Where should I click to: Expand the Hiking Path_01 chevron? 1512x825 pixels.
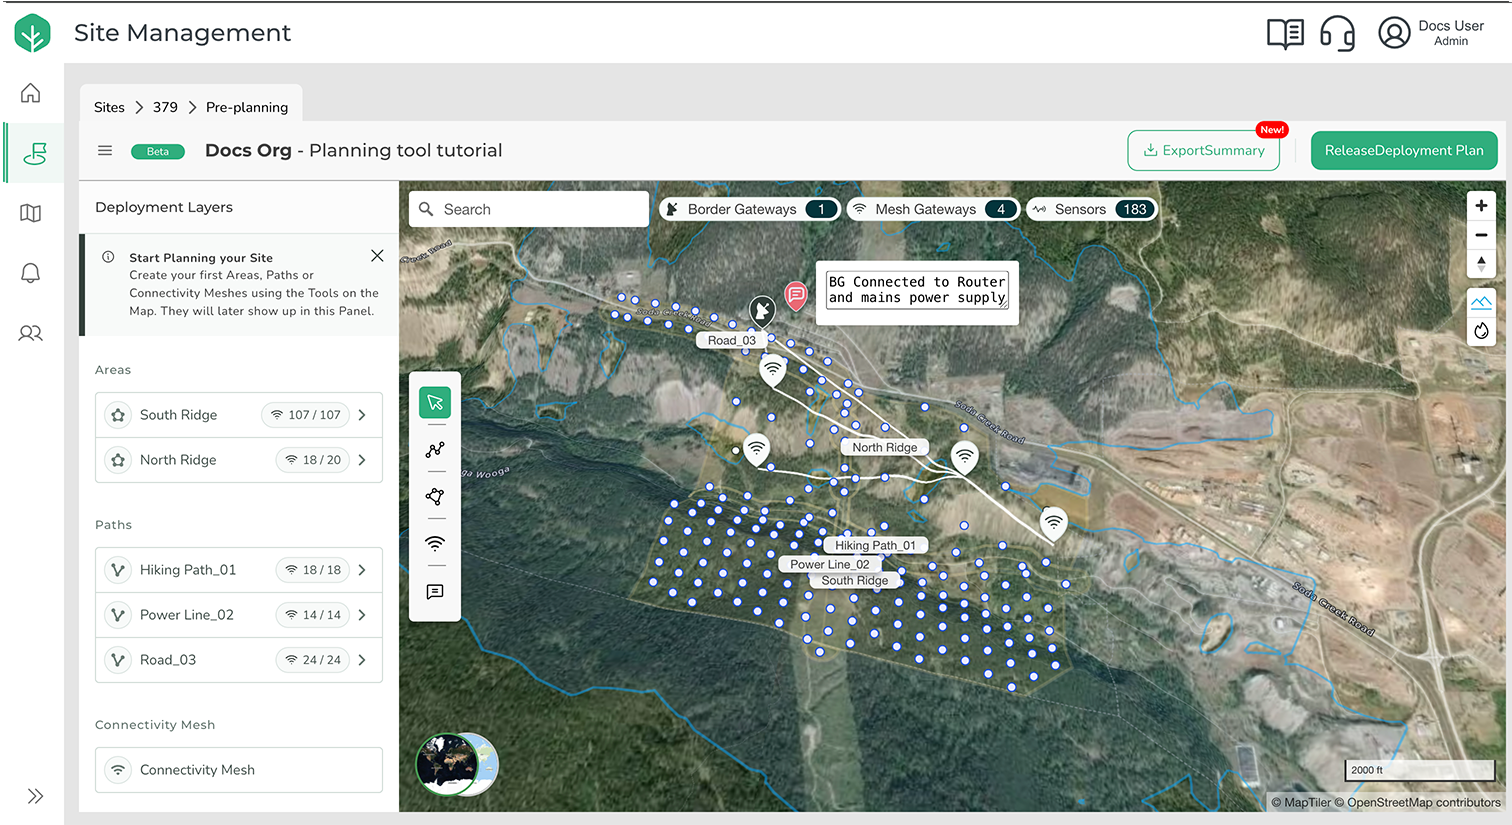pyautogui.click(x=362, y=570)
